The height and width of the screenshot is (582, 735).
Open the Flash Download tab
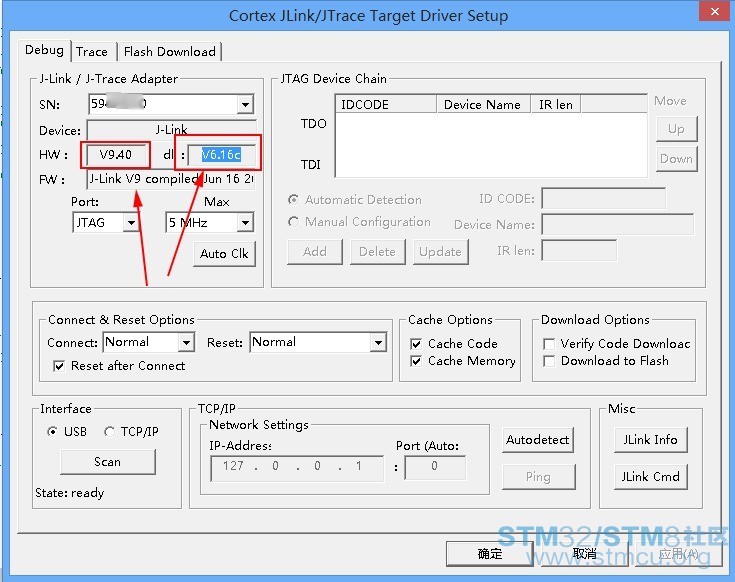coord(170,52)
